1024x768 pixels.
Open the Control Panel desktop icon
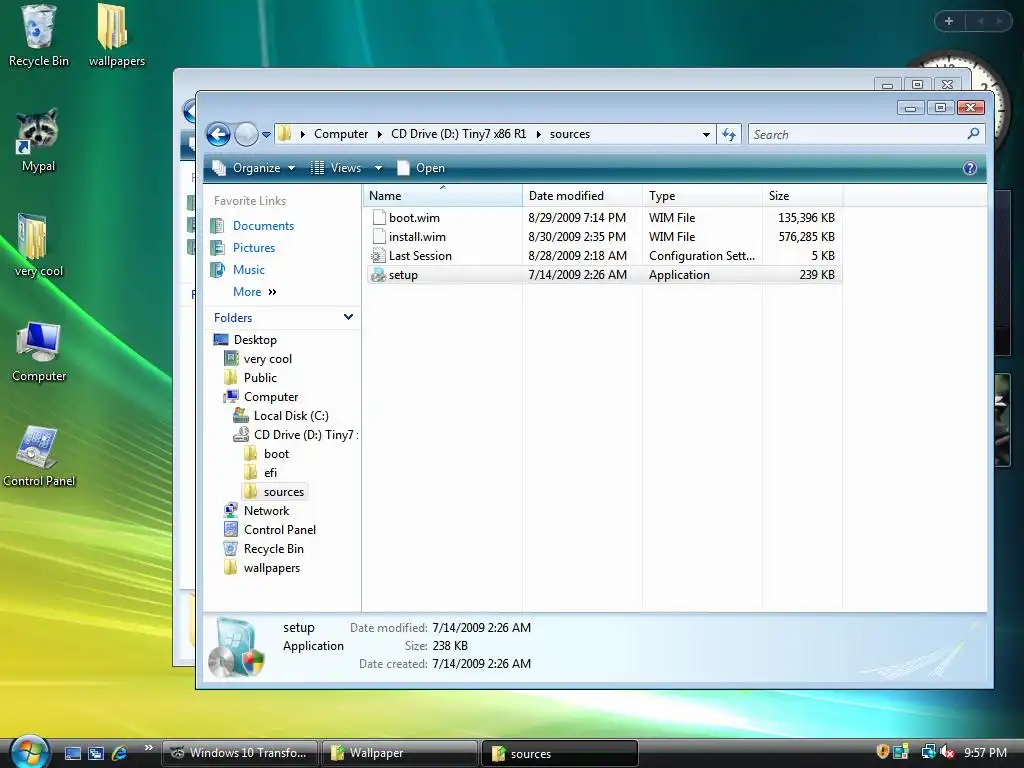(39, 456)
